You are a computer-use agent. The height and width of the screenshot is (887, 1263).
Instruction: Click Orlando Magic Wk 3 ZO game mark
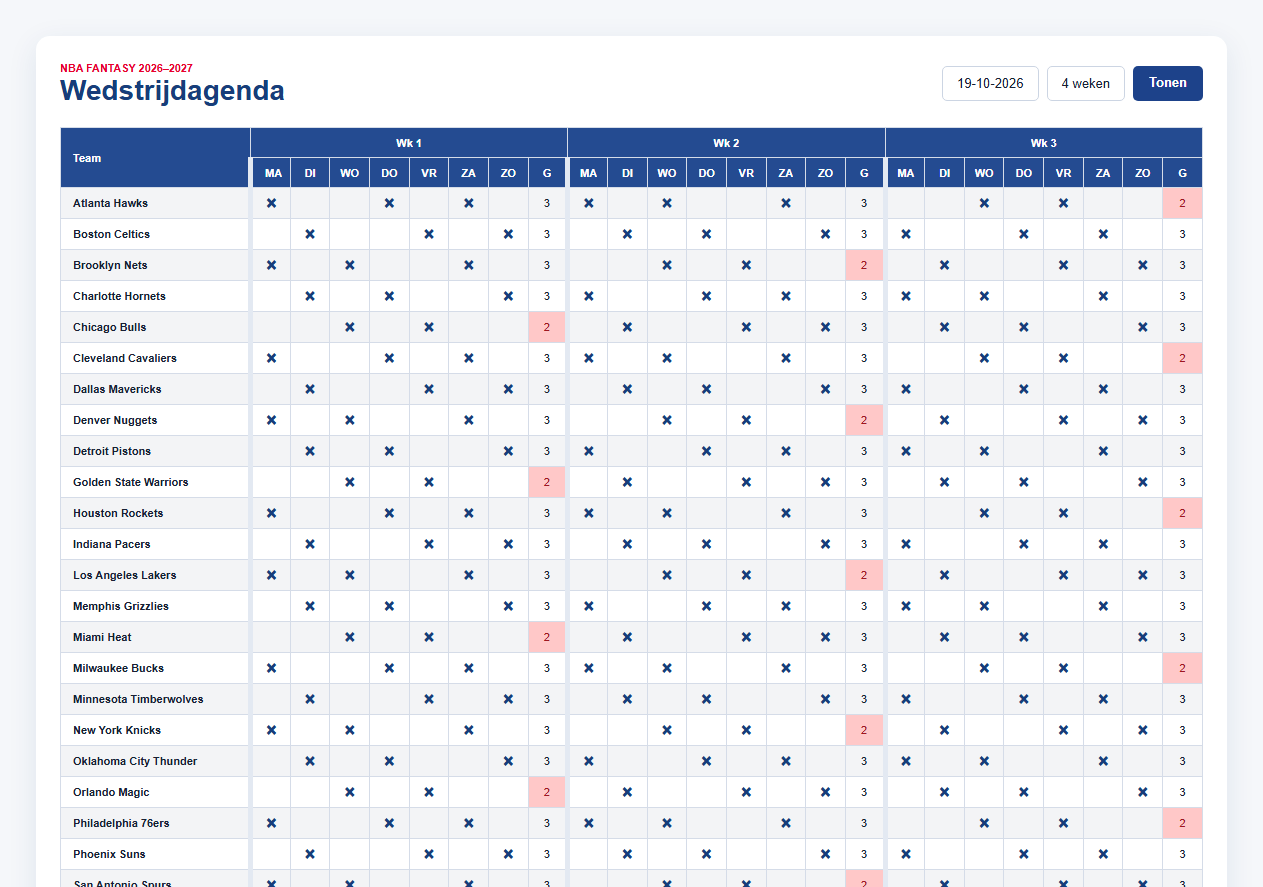point(1142,792)
